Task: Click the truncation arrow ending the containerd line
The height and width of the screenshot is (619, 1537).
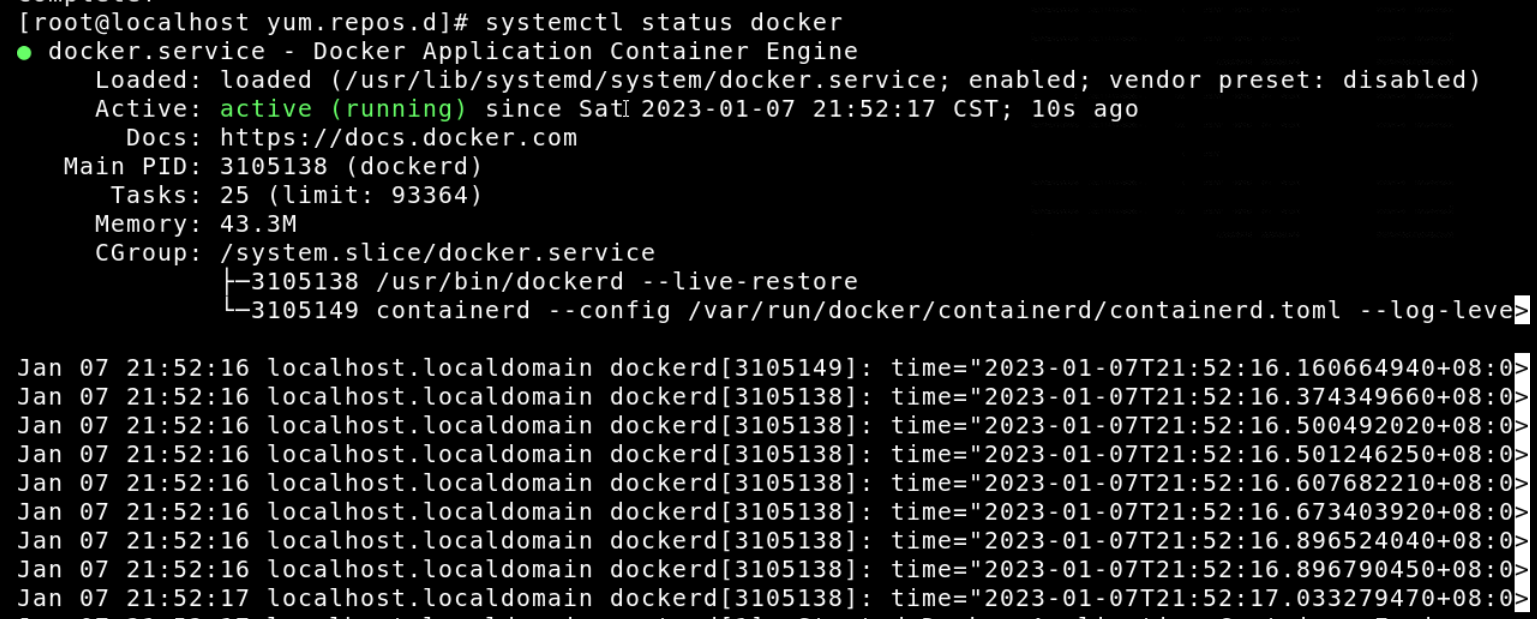Action: point(1522,311)
